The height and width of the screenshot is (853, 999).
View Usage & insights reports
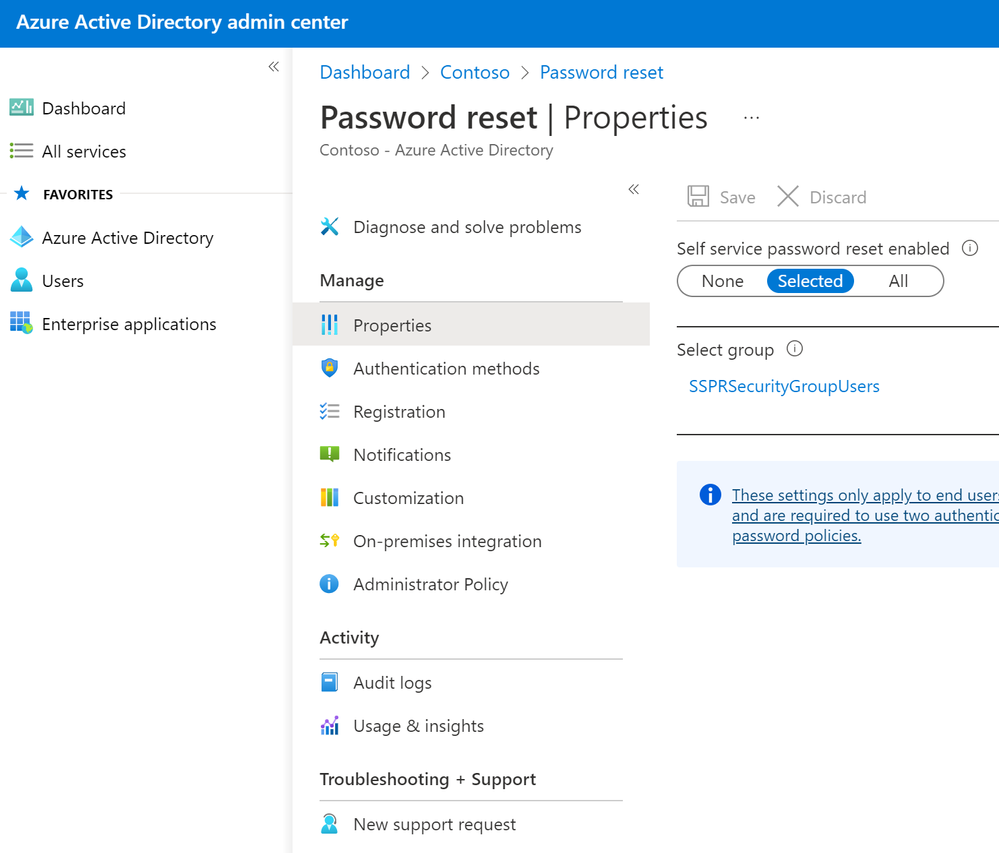click(419, 726)
